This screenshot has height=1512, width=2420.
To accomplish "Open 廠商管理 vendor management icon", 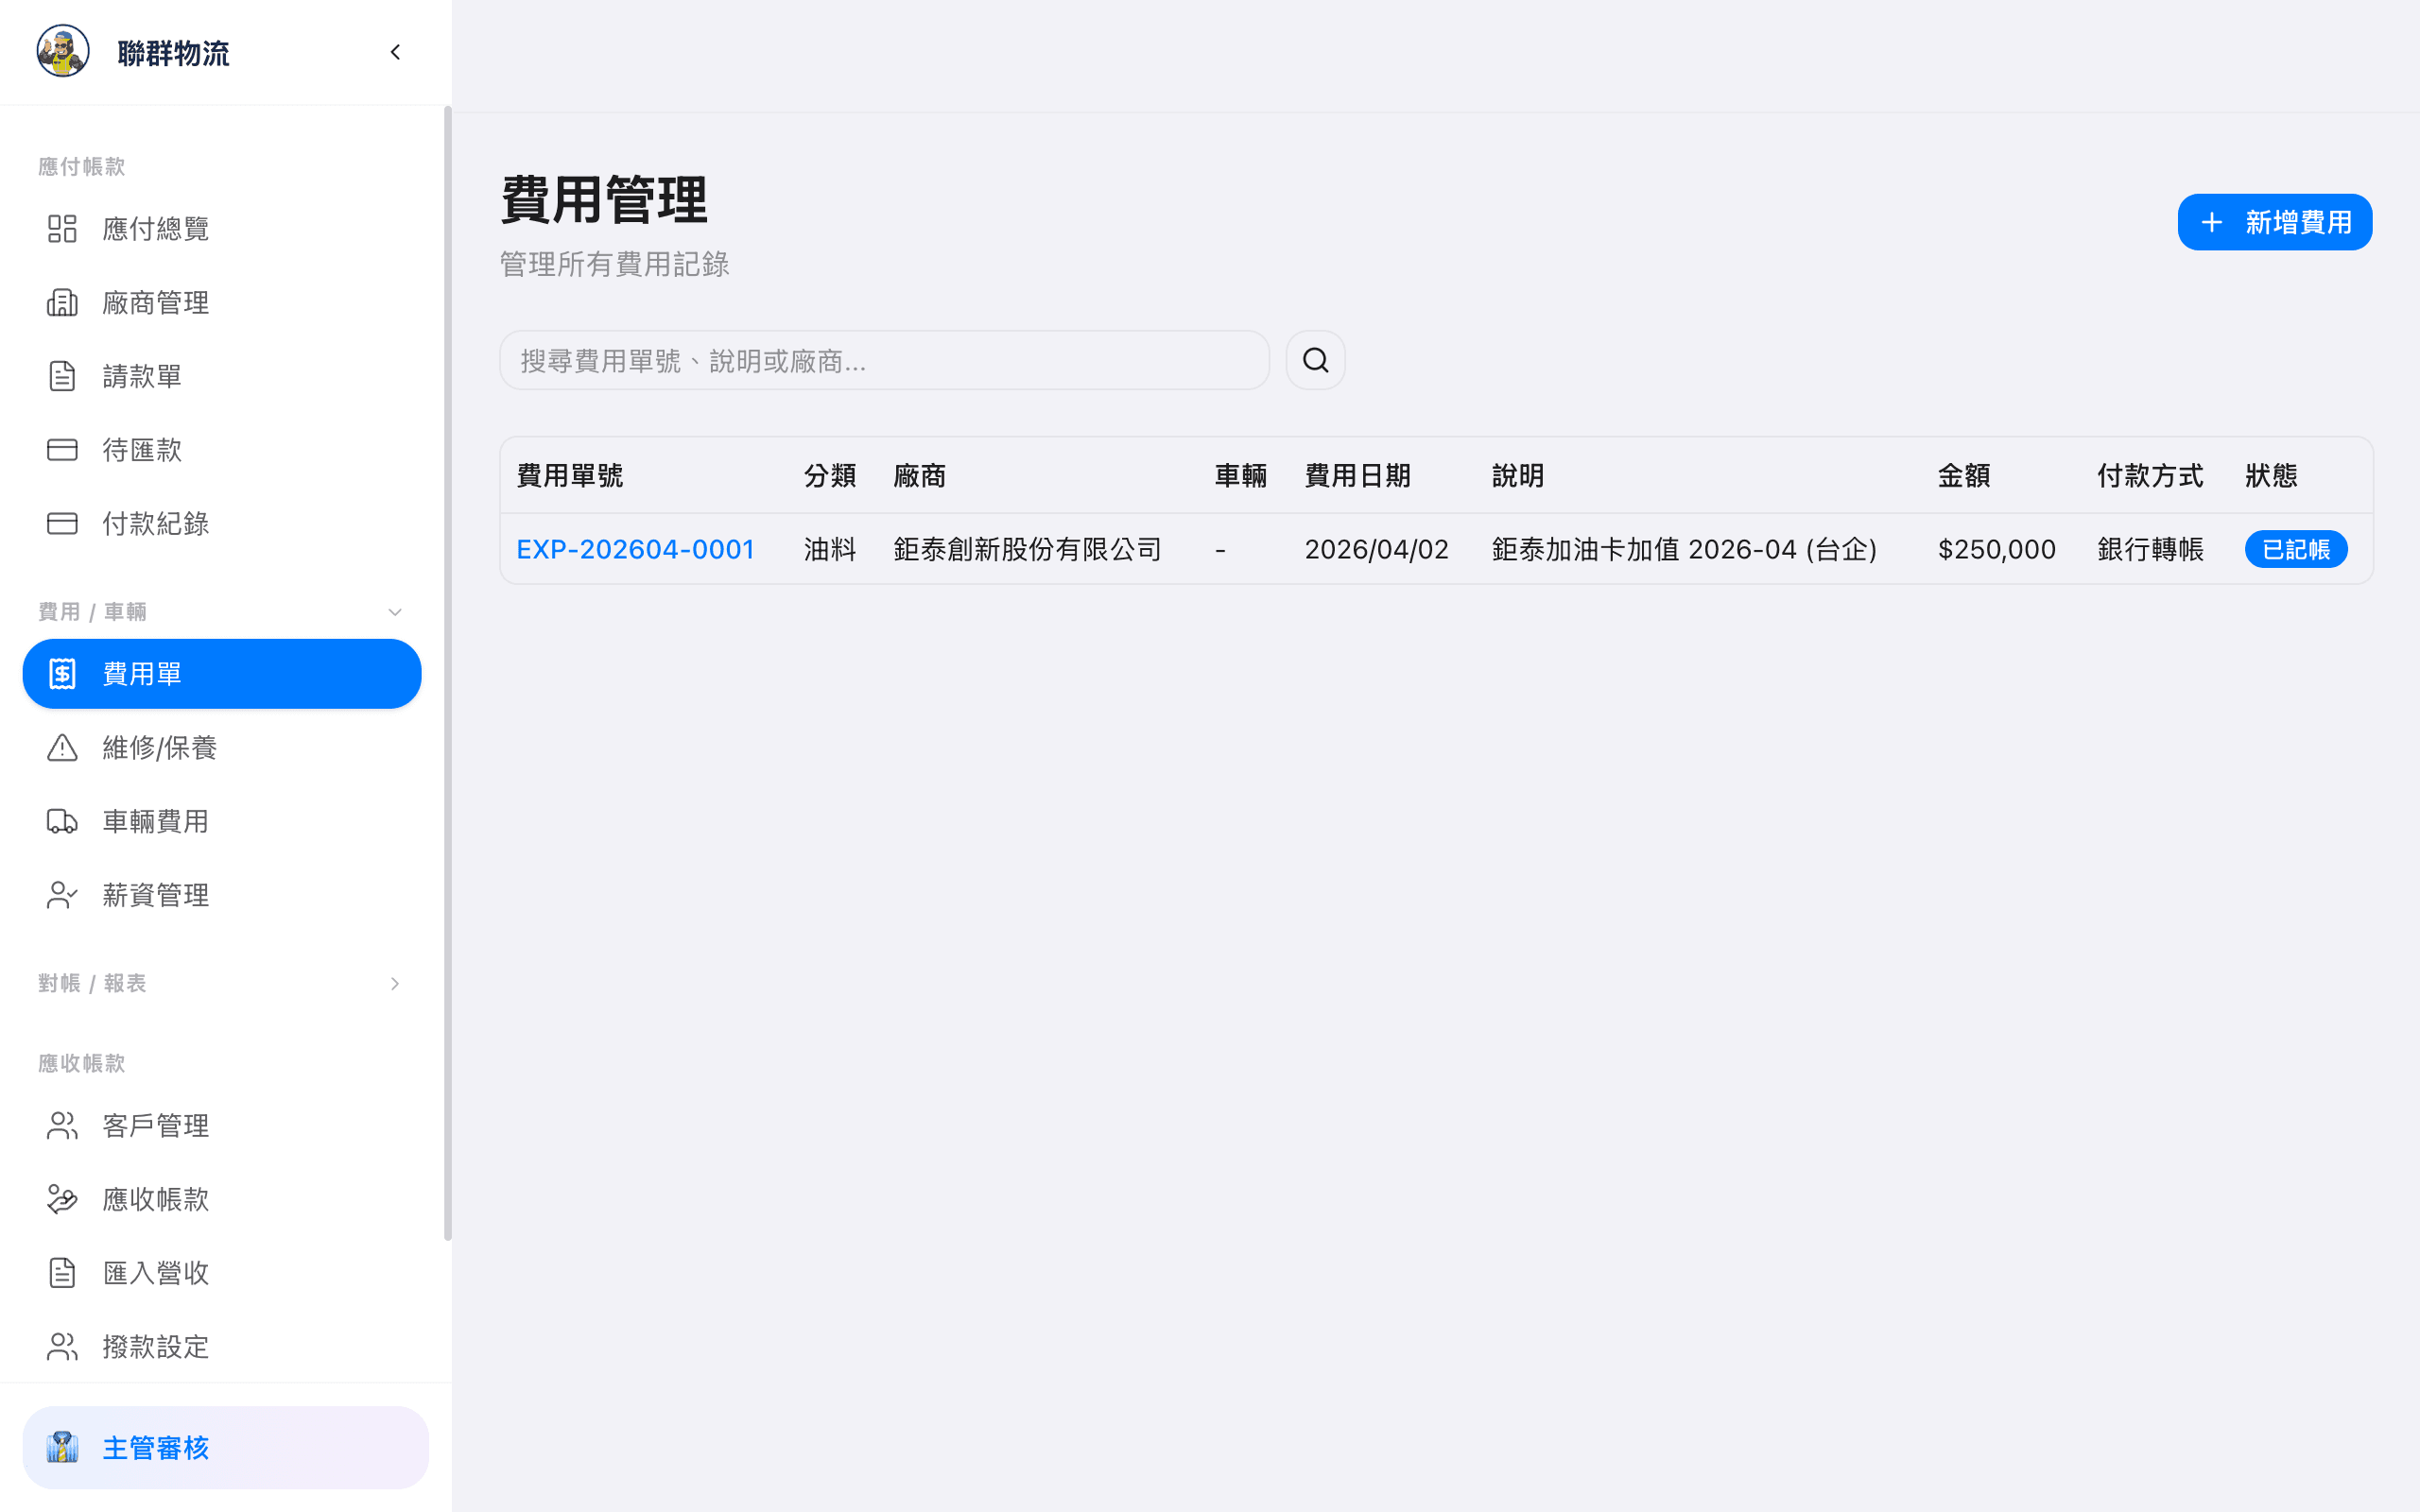I will click(x=62, y=302).
